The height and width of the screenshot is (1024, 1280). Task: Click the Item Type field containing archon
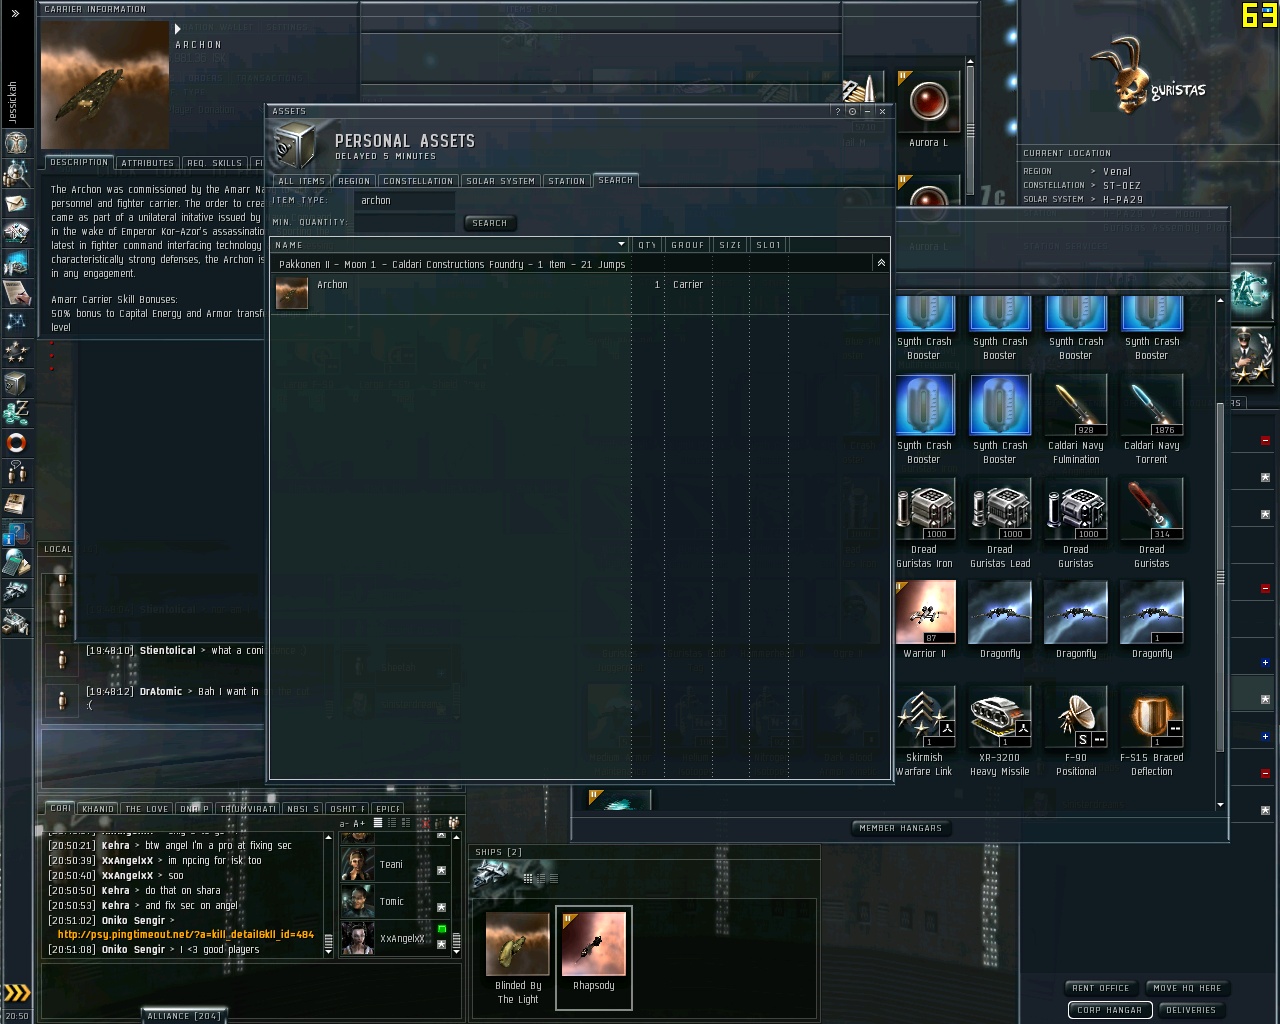click(405, 200)
